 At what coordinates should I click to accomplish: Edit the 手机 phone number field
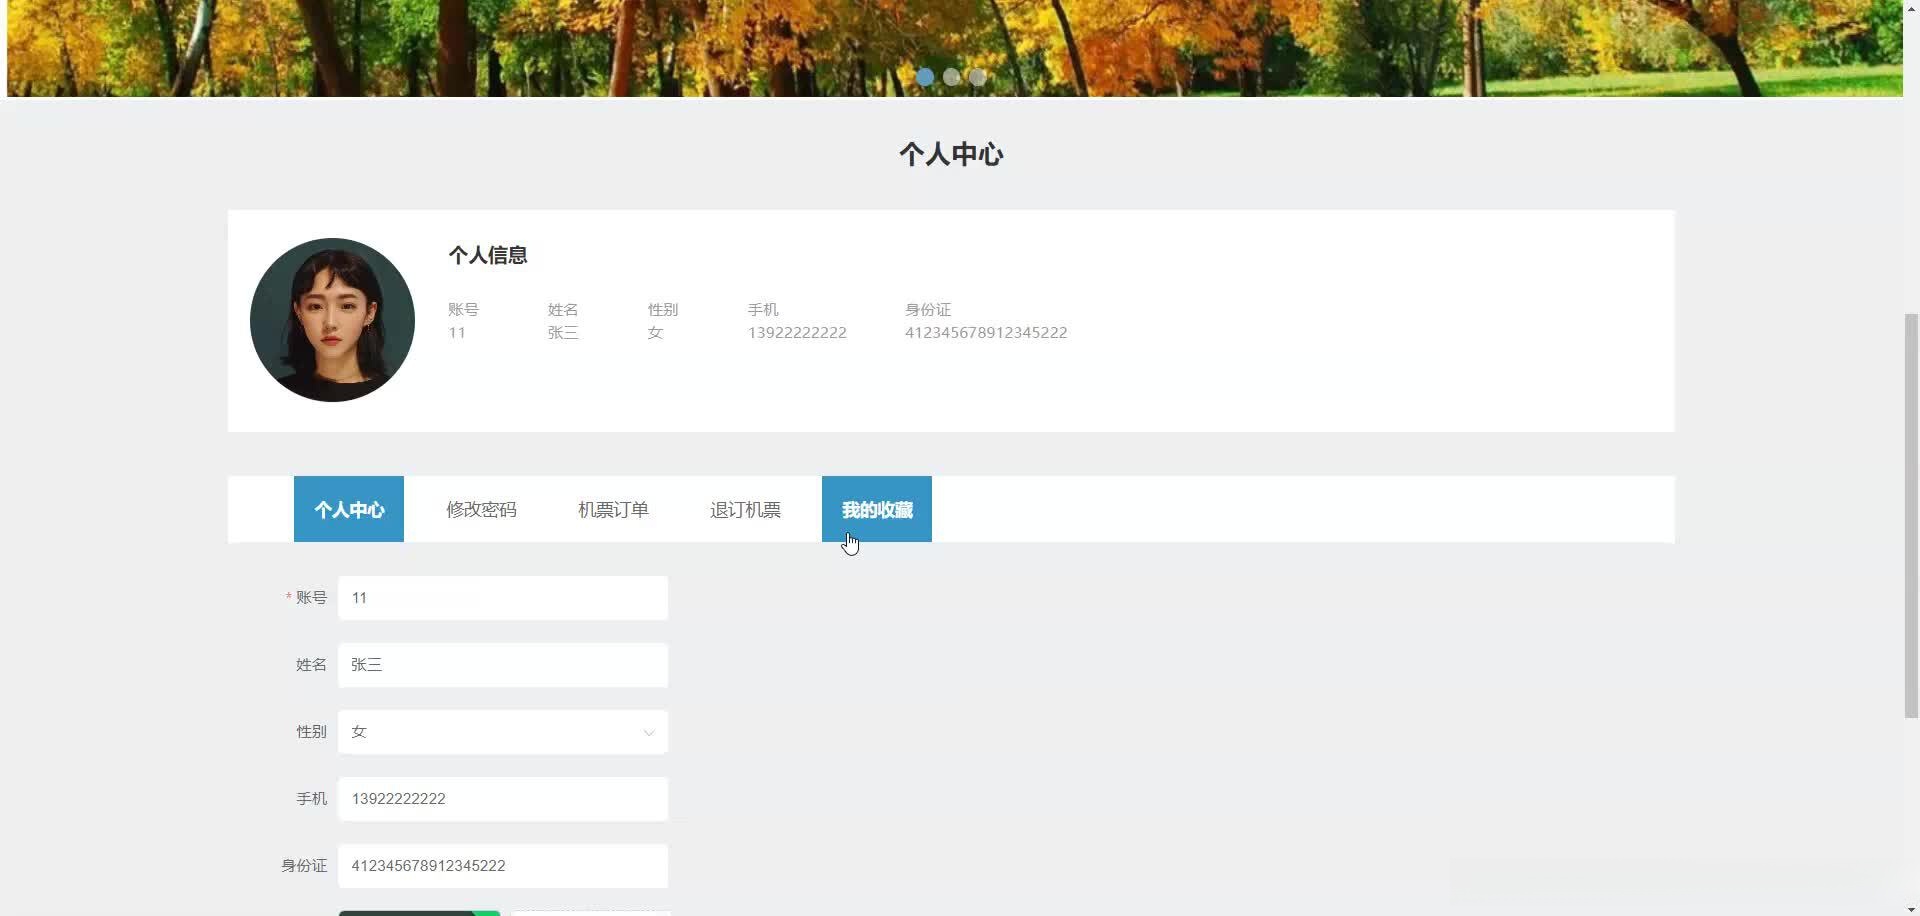tap(502, 798)
